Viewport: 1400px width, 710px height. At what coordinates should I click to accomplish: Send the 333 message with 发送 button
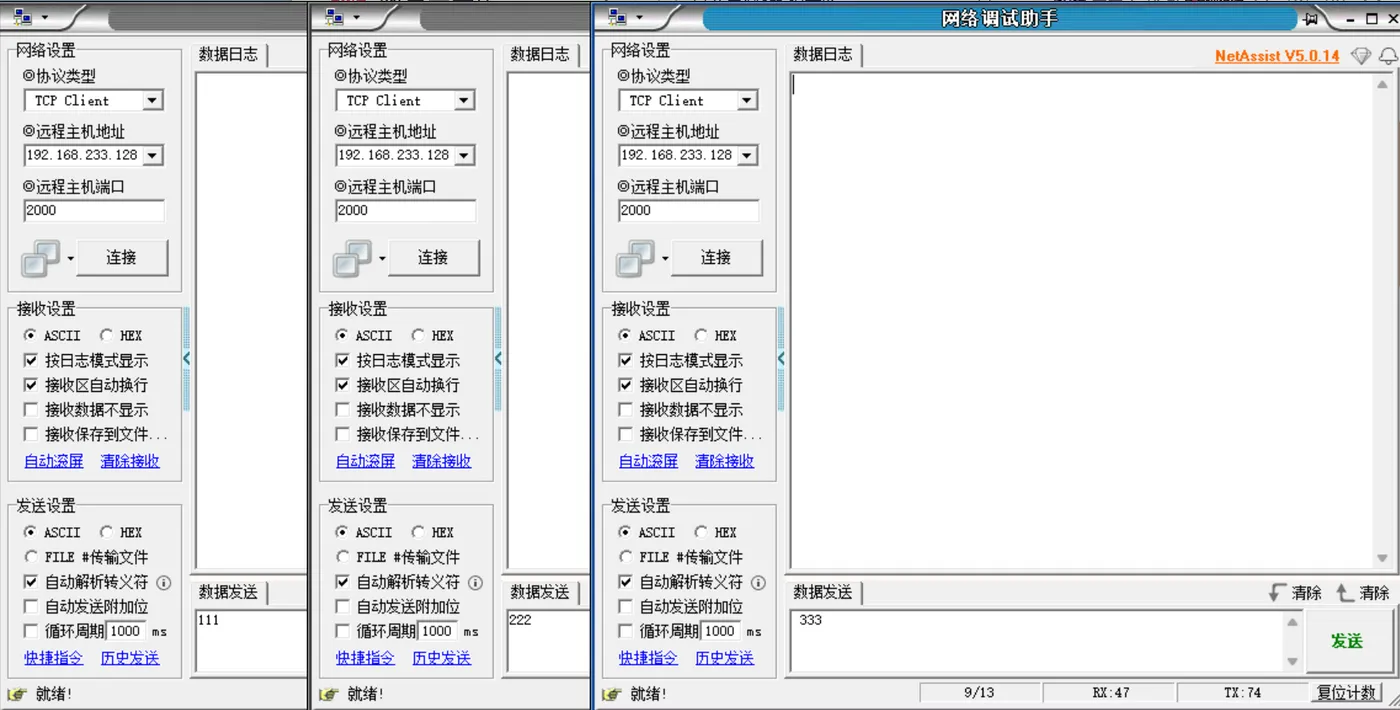(x=1347, y=641)
